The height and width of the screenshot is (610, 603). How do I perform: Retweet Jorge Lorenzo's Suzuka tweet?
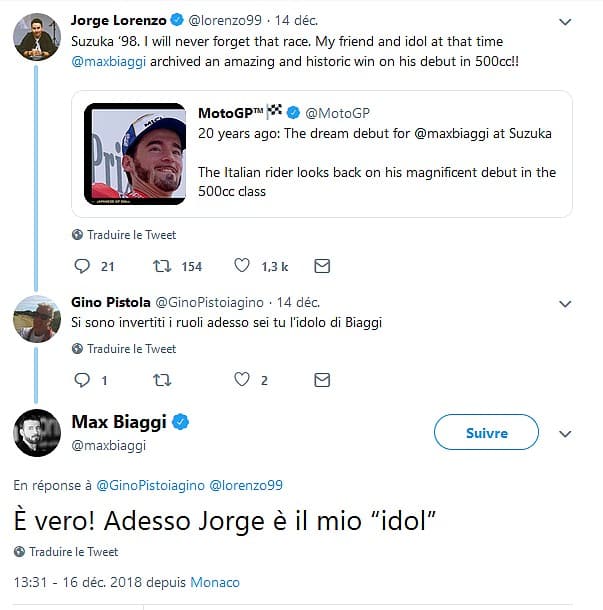tap(162, 266)
